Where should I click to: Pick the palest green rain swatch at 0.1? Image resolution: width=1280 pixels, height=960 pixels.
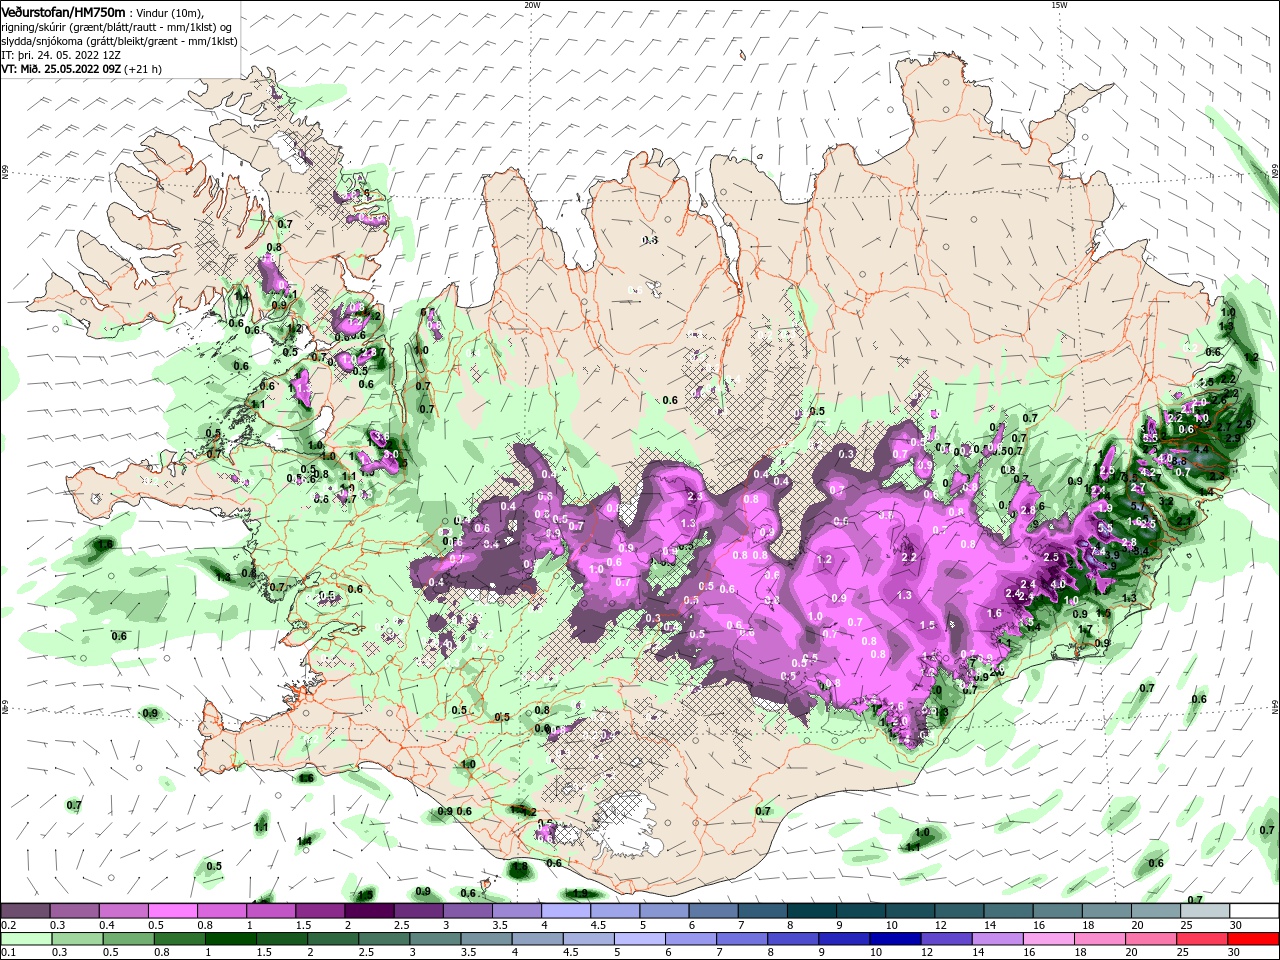click(x=26, y=939)
